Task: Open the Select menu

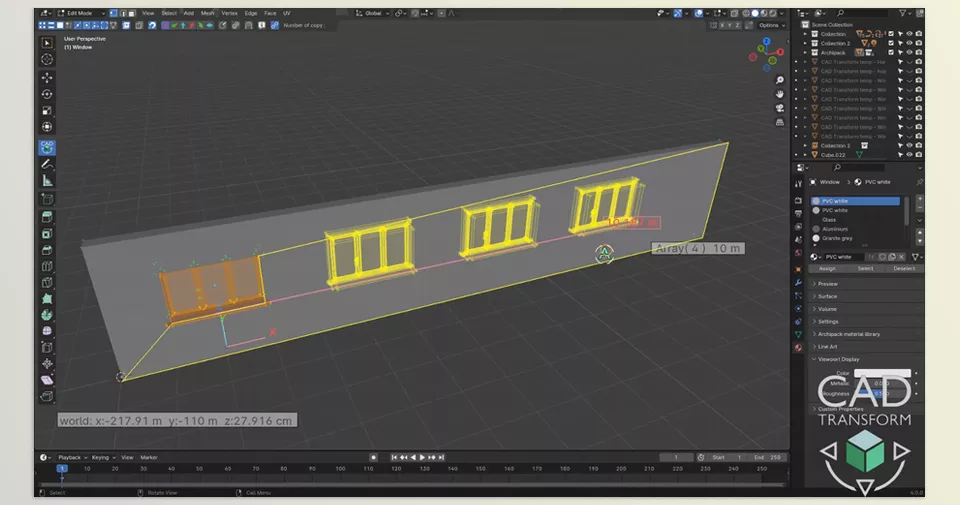Action: coord(169,13)
